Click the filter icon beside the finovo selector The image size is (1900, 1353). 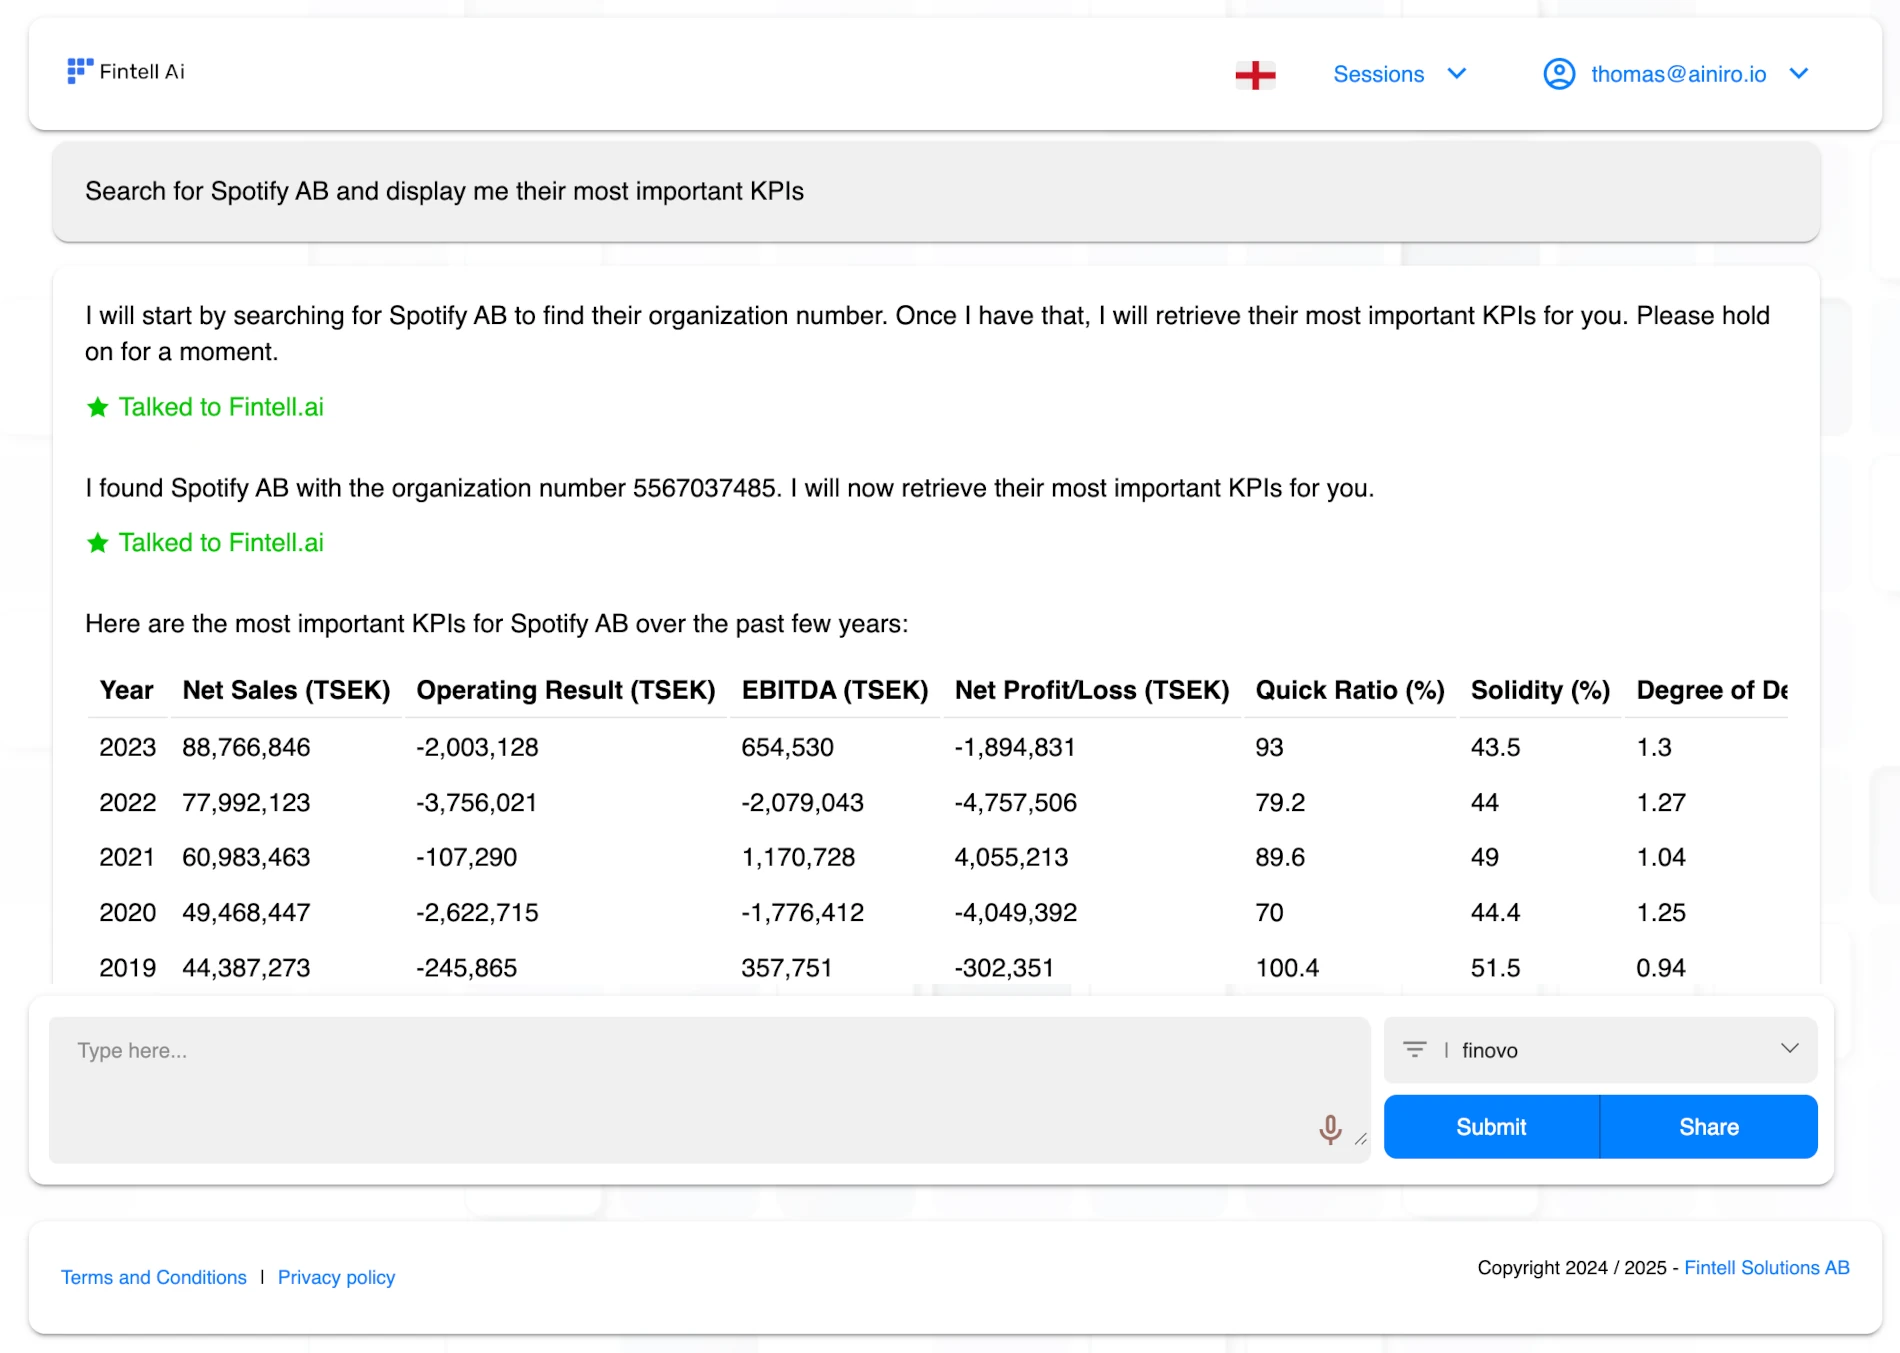click(x=1415, y=1050)
